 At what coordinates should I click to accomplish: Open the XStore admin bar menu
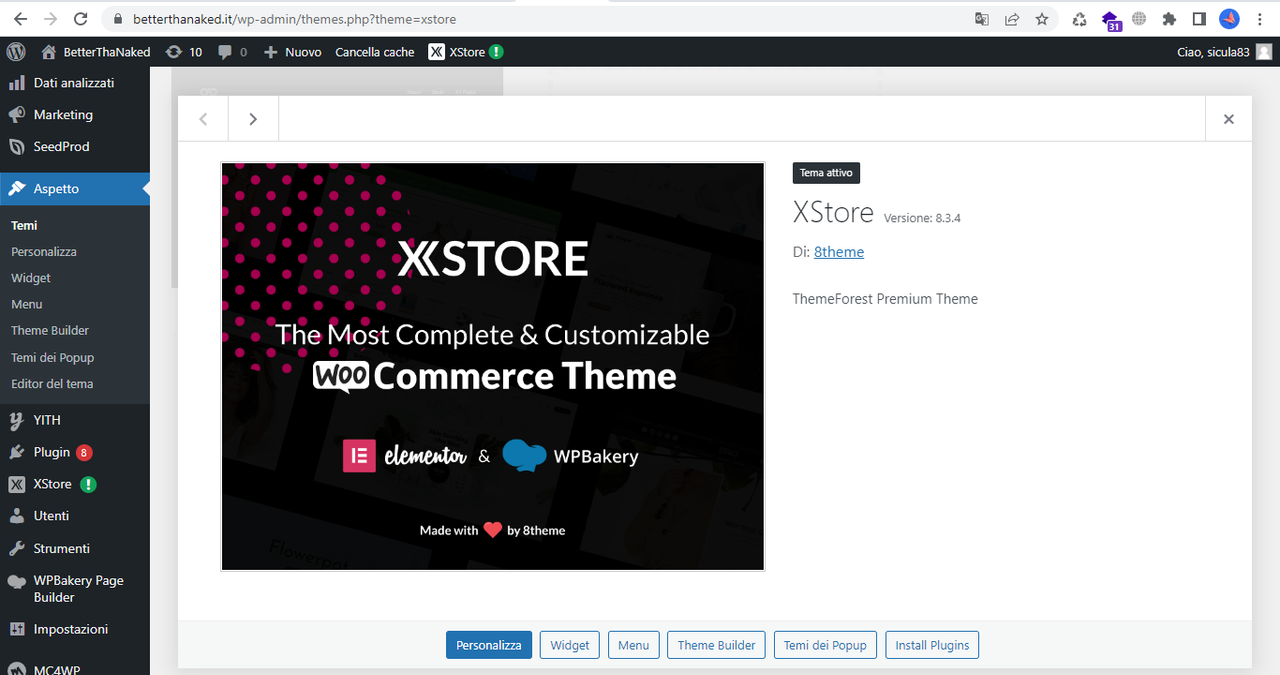coord(466,52)
